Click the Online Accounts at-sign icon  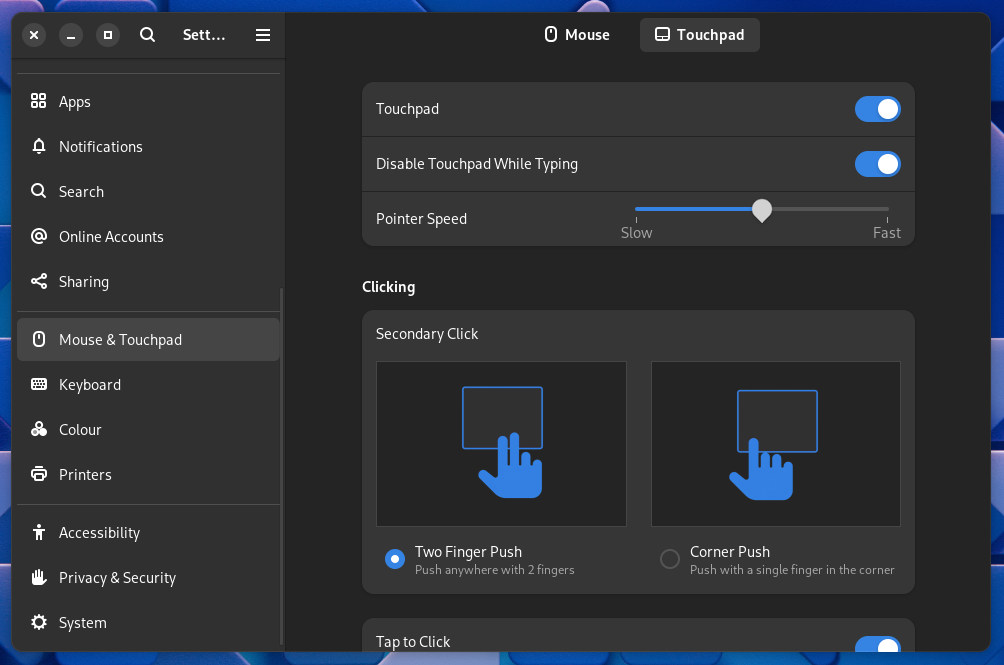click(38, 236)
